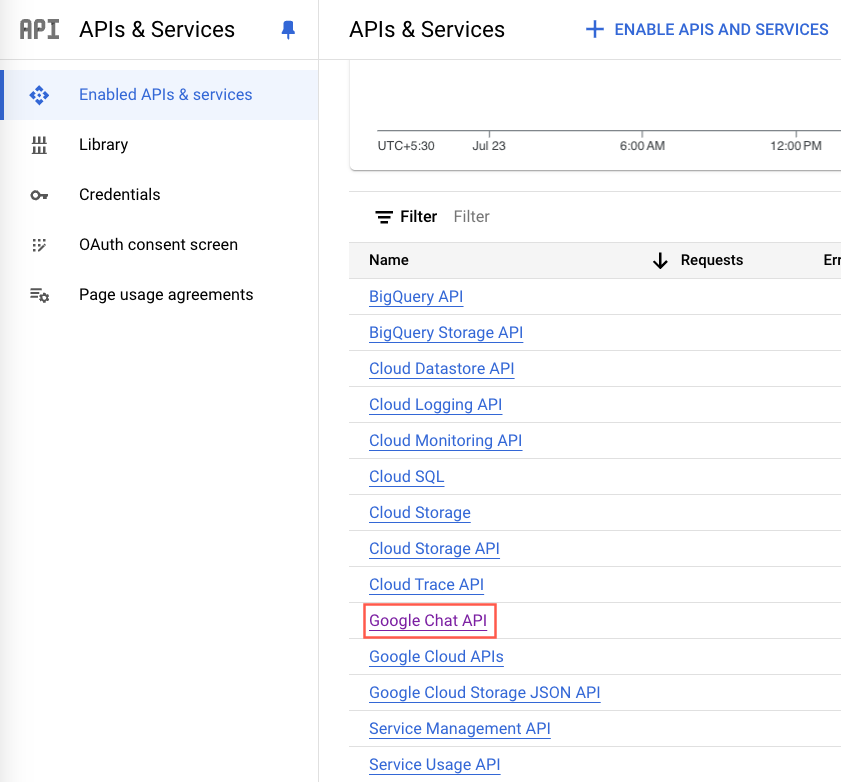This screenshot has height=782, width=841.
Task: Click the Filter label text
Action: 418,217
